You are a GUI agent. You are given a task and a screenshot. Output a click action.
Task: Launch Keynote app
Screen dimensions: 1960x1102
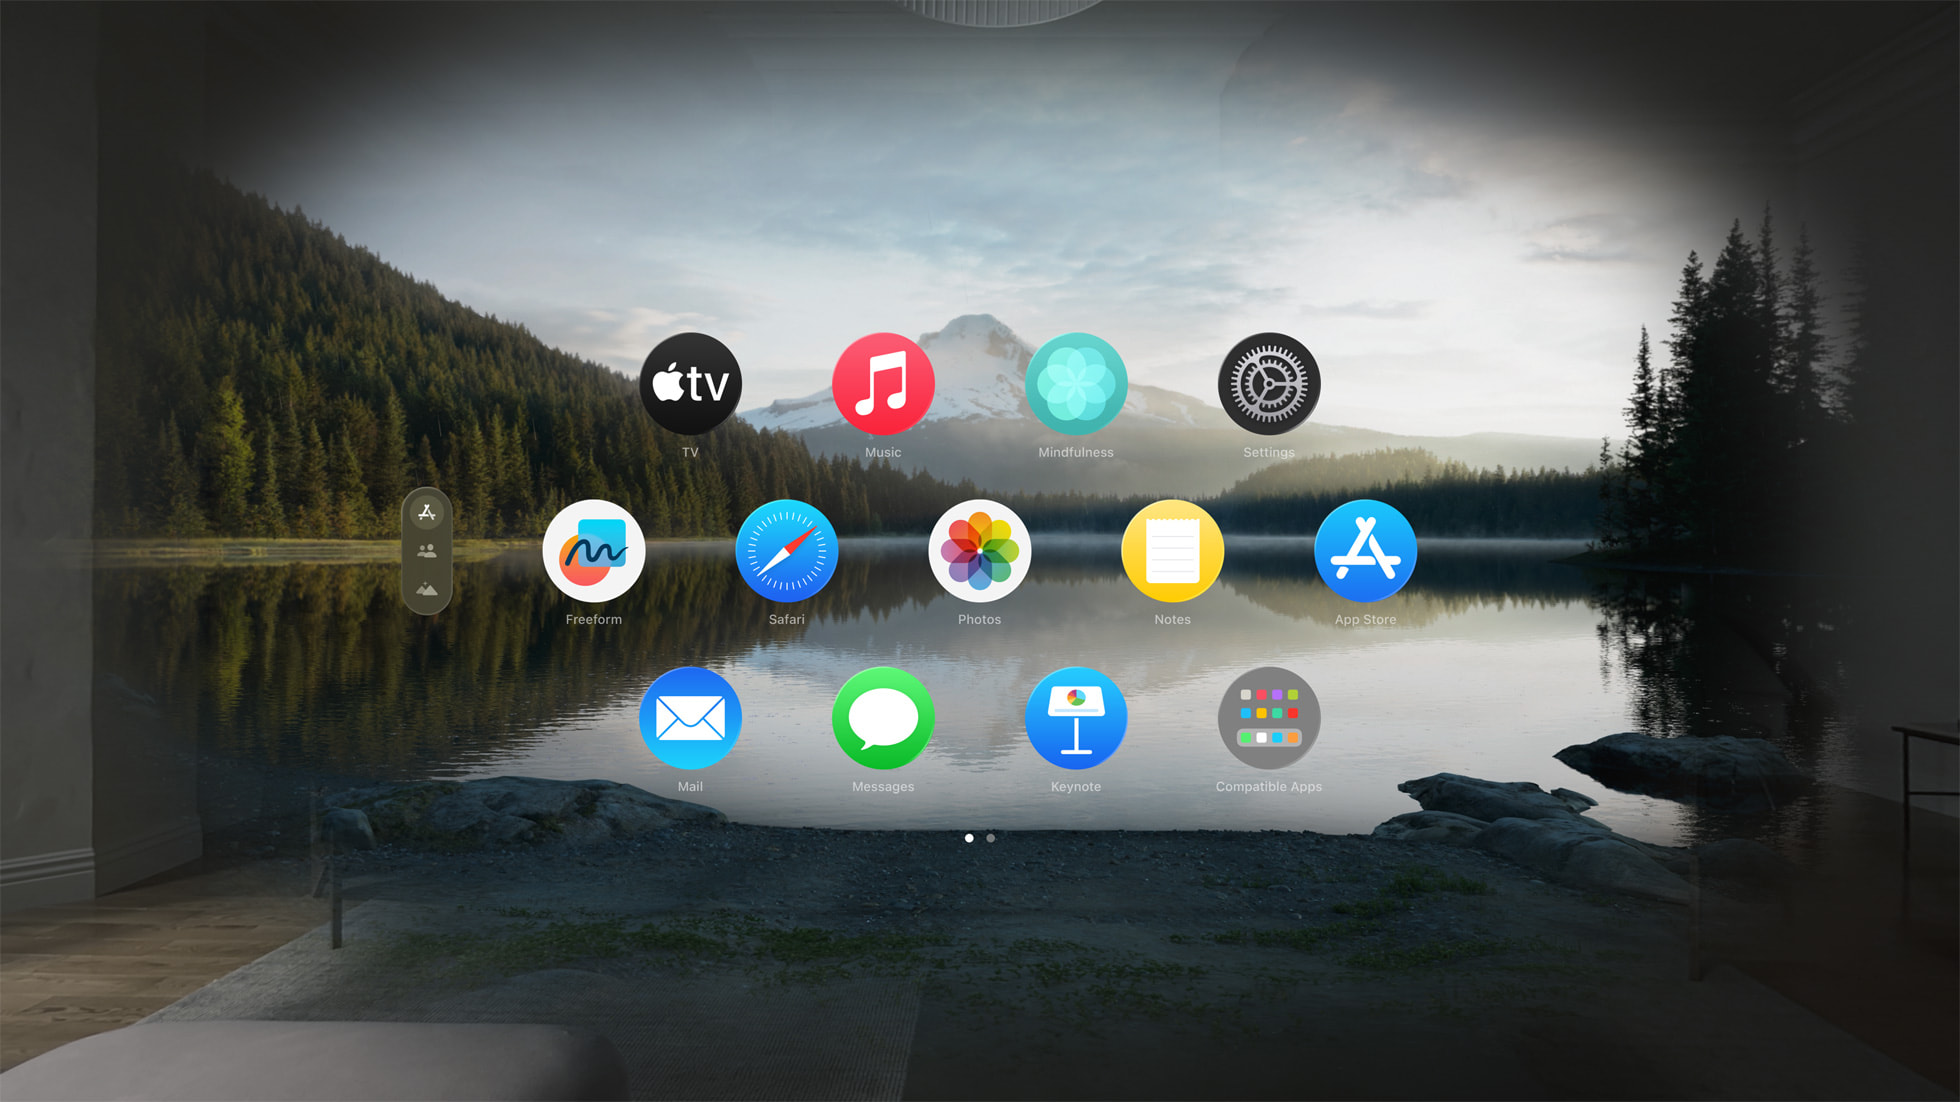pyautogui.click(x=1077, y=720)
